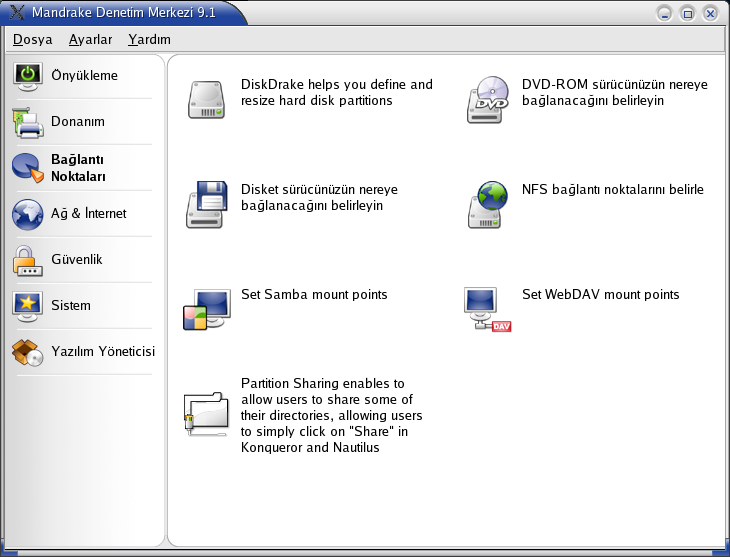Click the Partition Sharing folder icon

(x=206, y=414)
